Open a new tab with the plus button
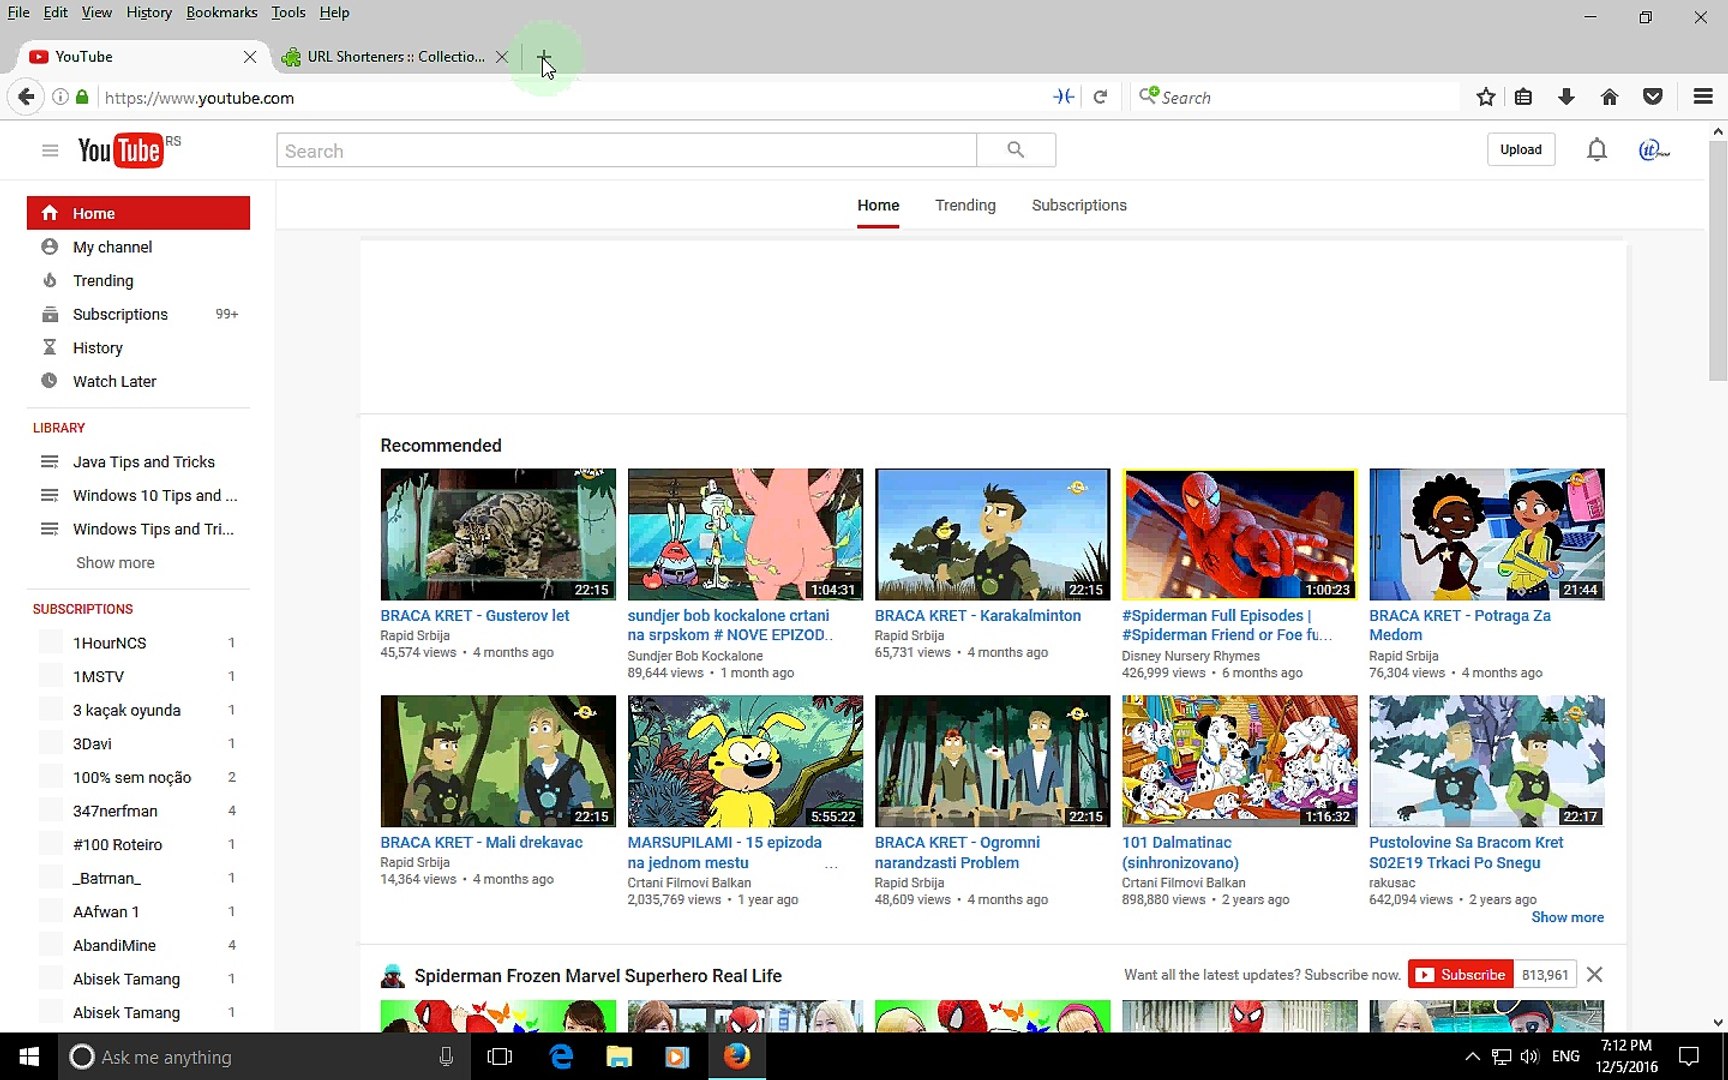The image size is (1728, 1080). [544, 57]
